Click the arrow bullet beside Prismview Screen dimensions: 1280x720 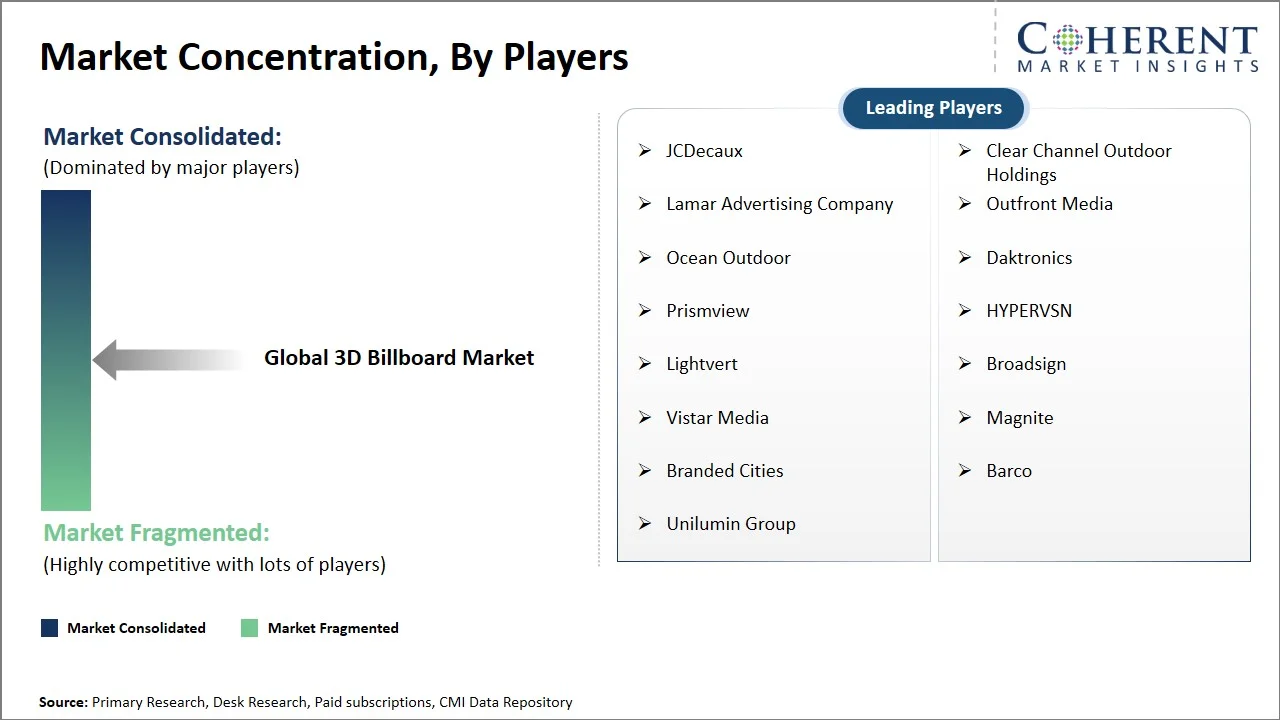click(x=645, y=311)
